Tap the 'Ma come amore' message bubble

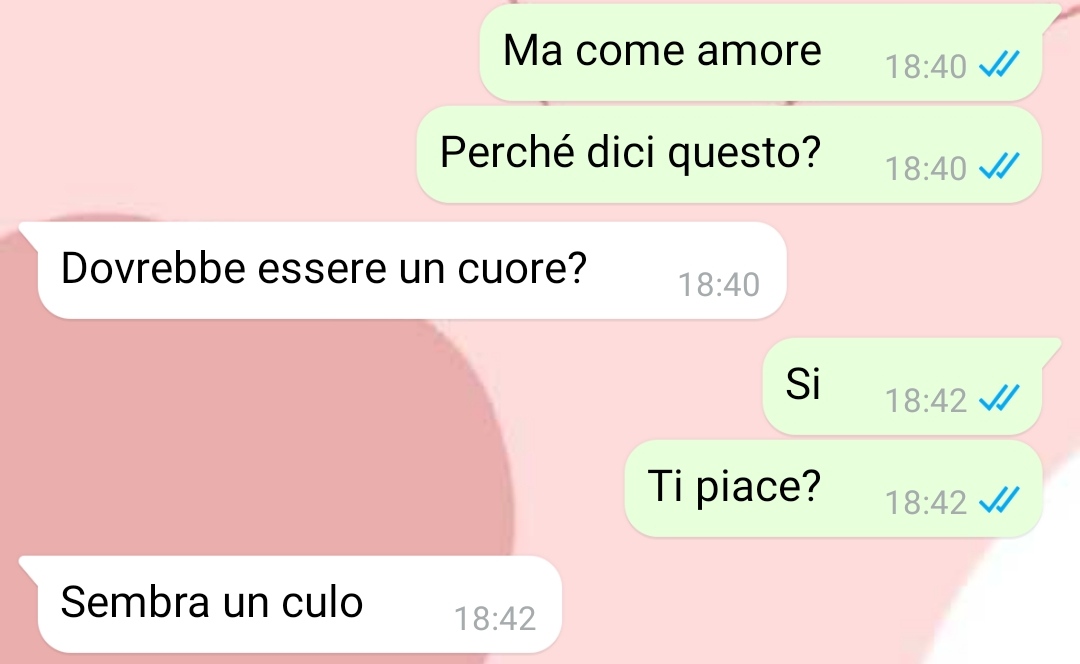pos(760,52)
